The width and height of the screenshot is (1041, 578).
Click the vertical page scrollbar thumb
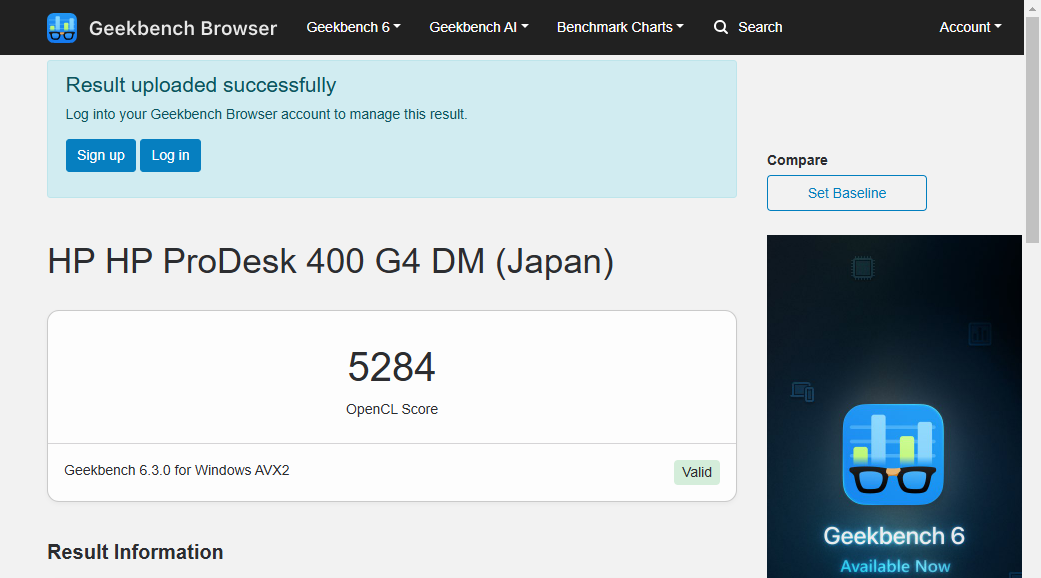(x=1032, y=130)
